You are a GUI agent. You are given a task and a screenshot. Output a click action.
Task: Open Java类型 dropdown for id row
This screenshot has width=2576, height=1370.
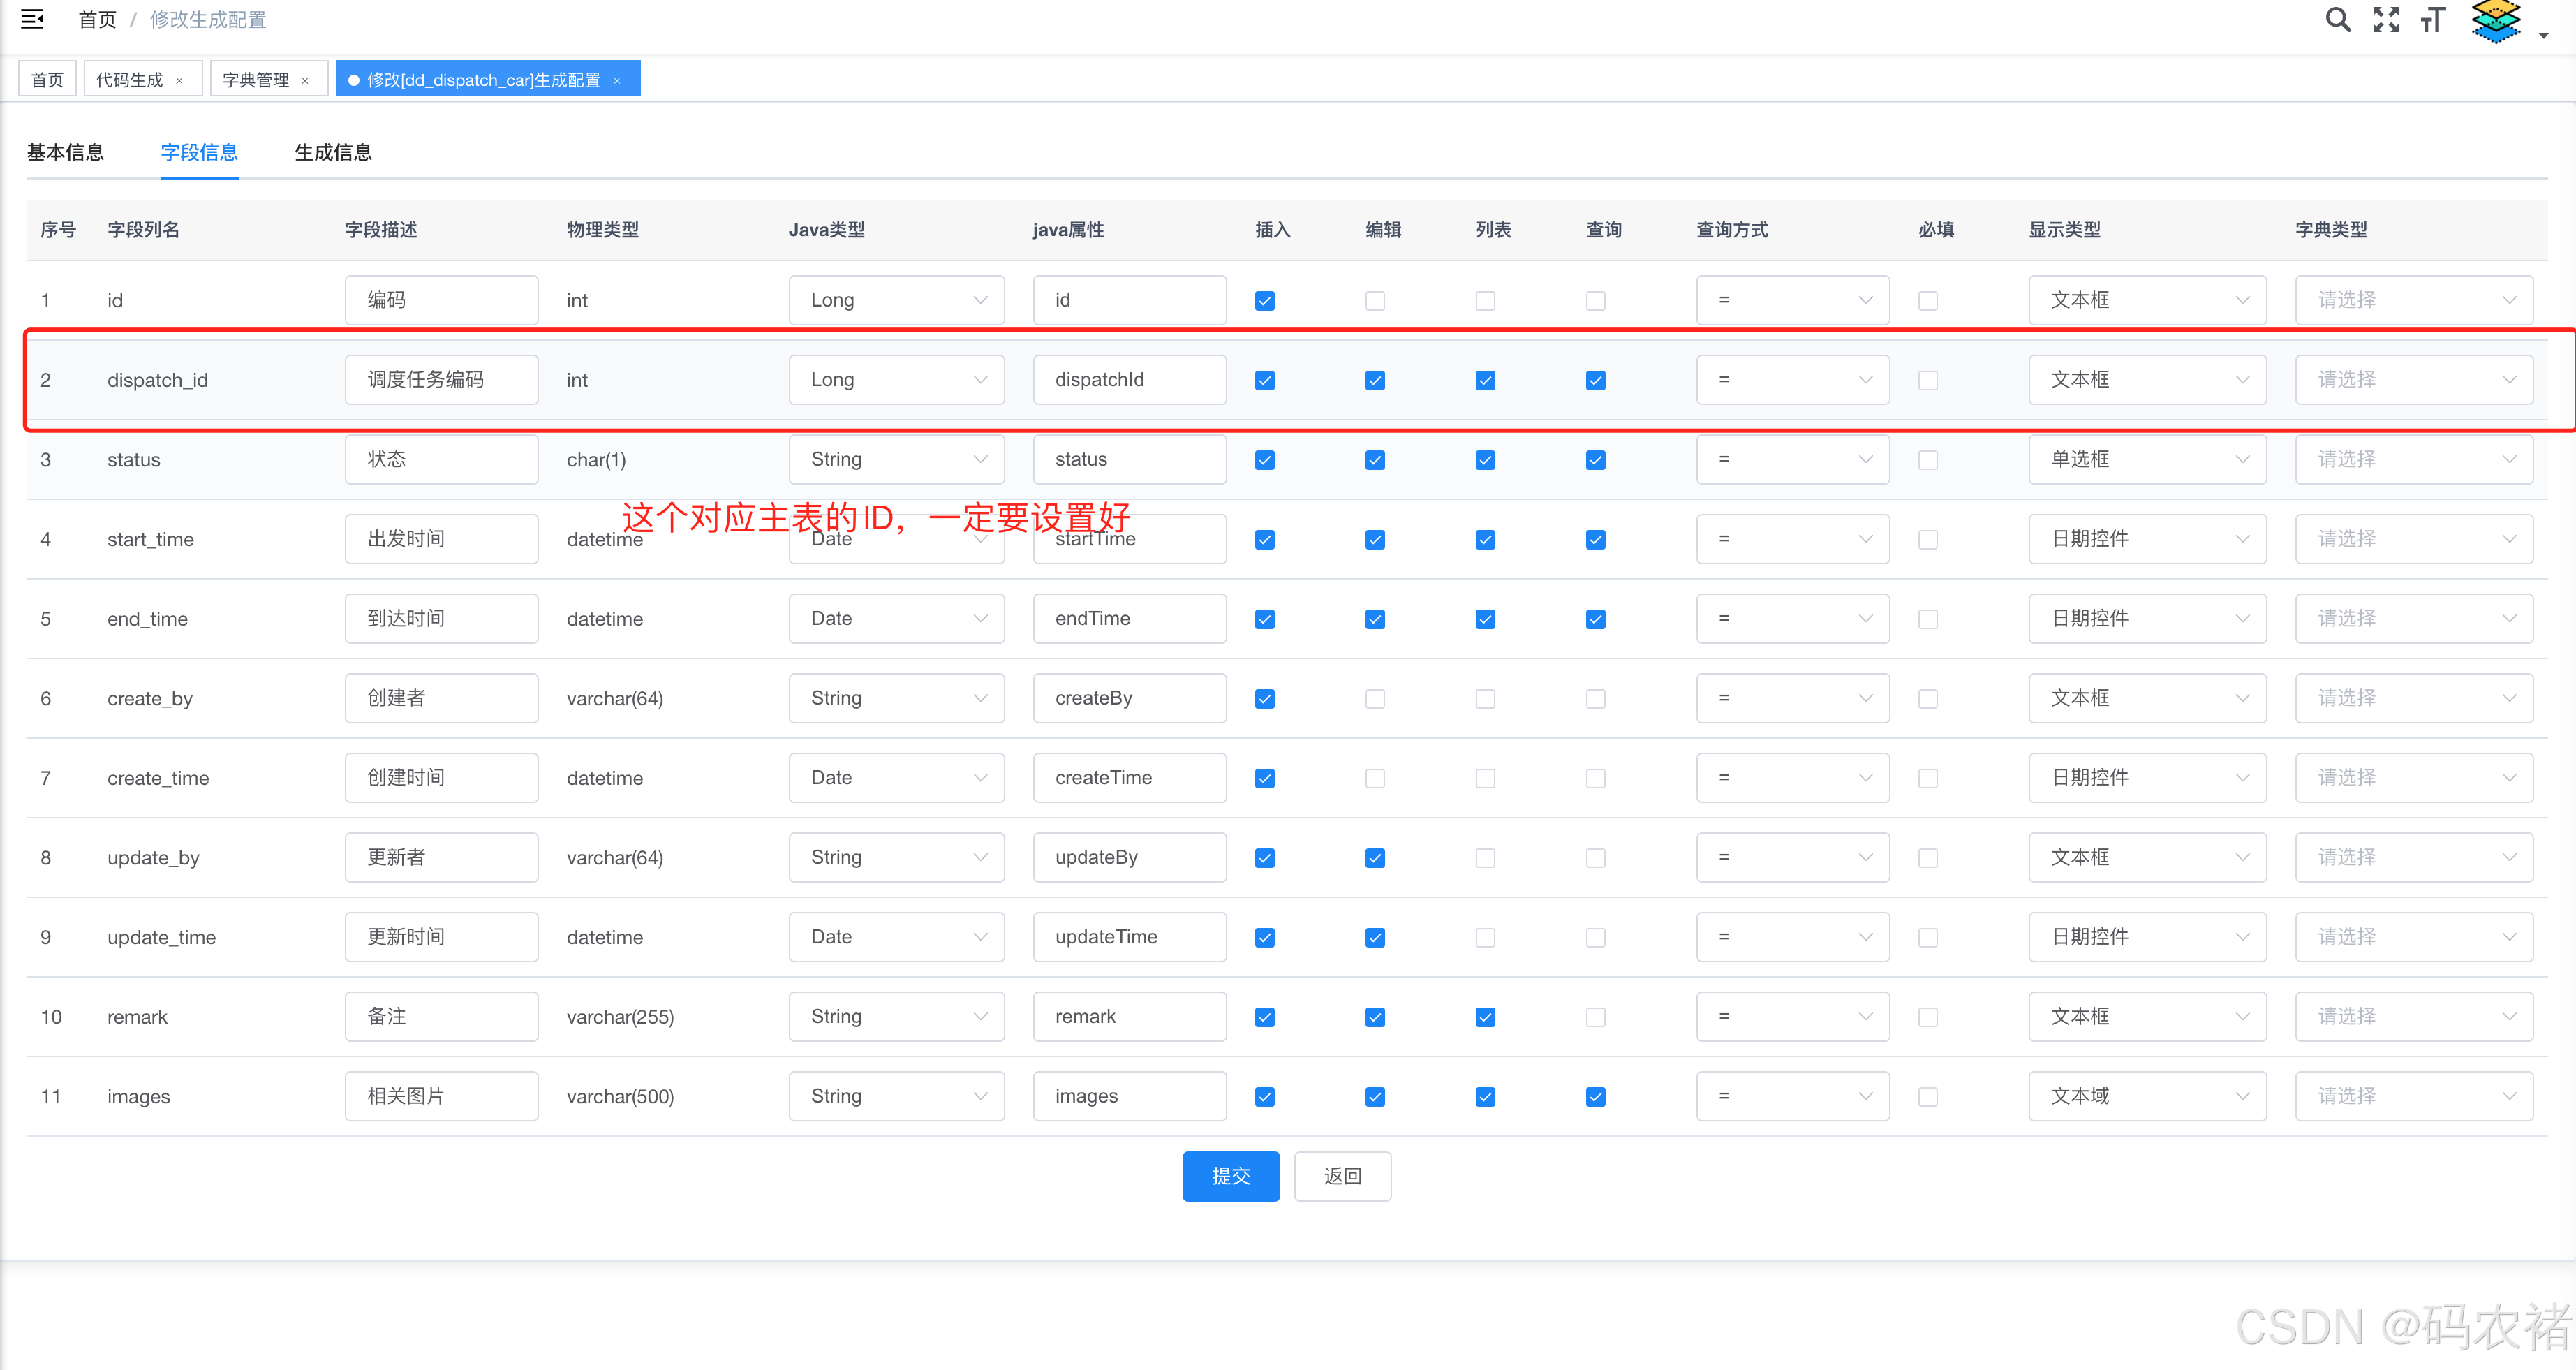(896, 300)
